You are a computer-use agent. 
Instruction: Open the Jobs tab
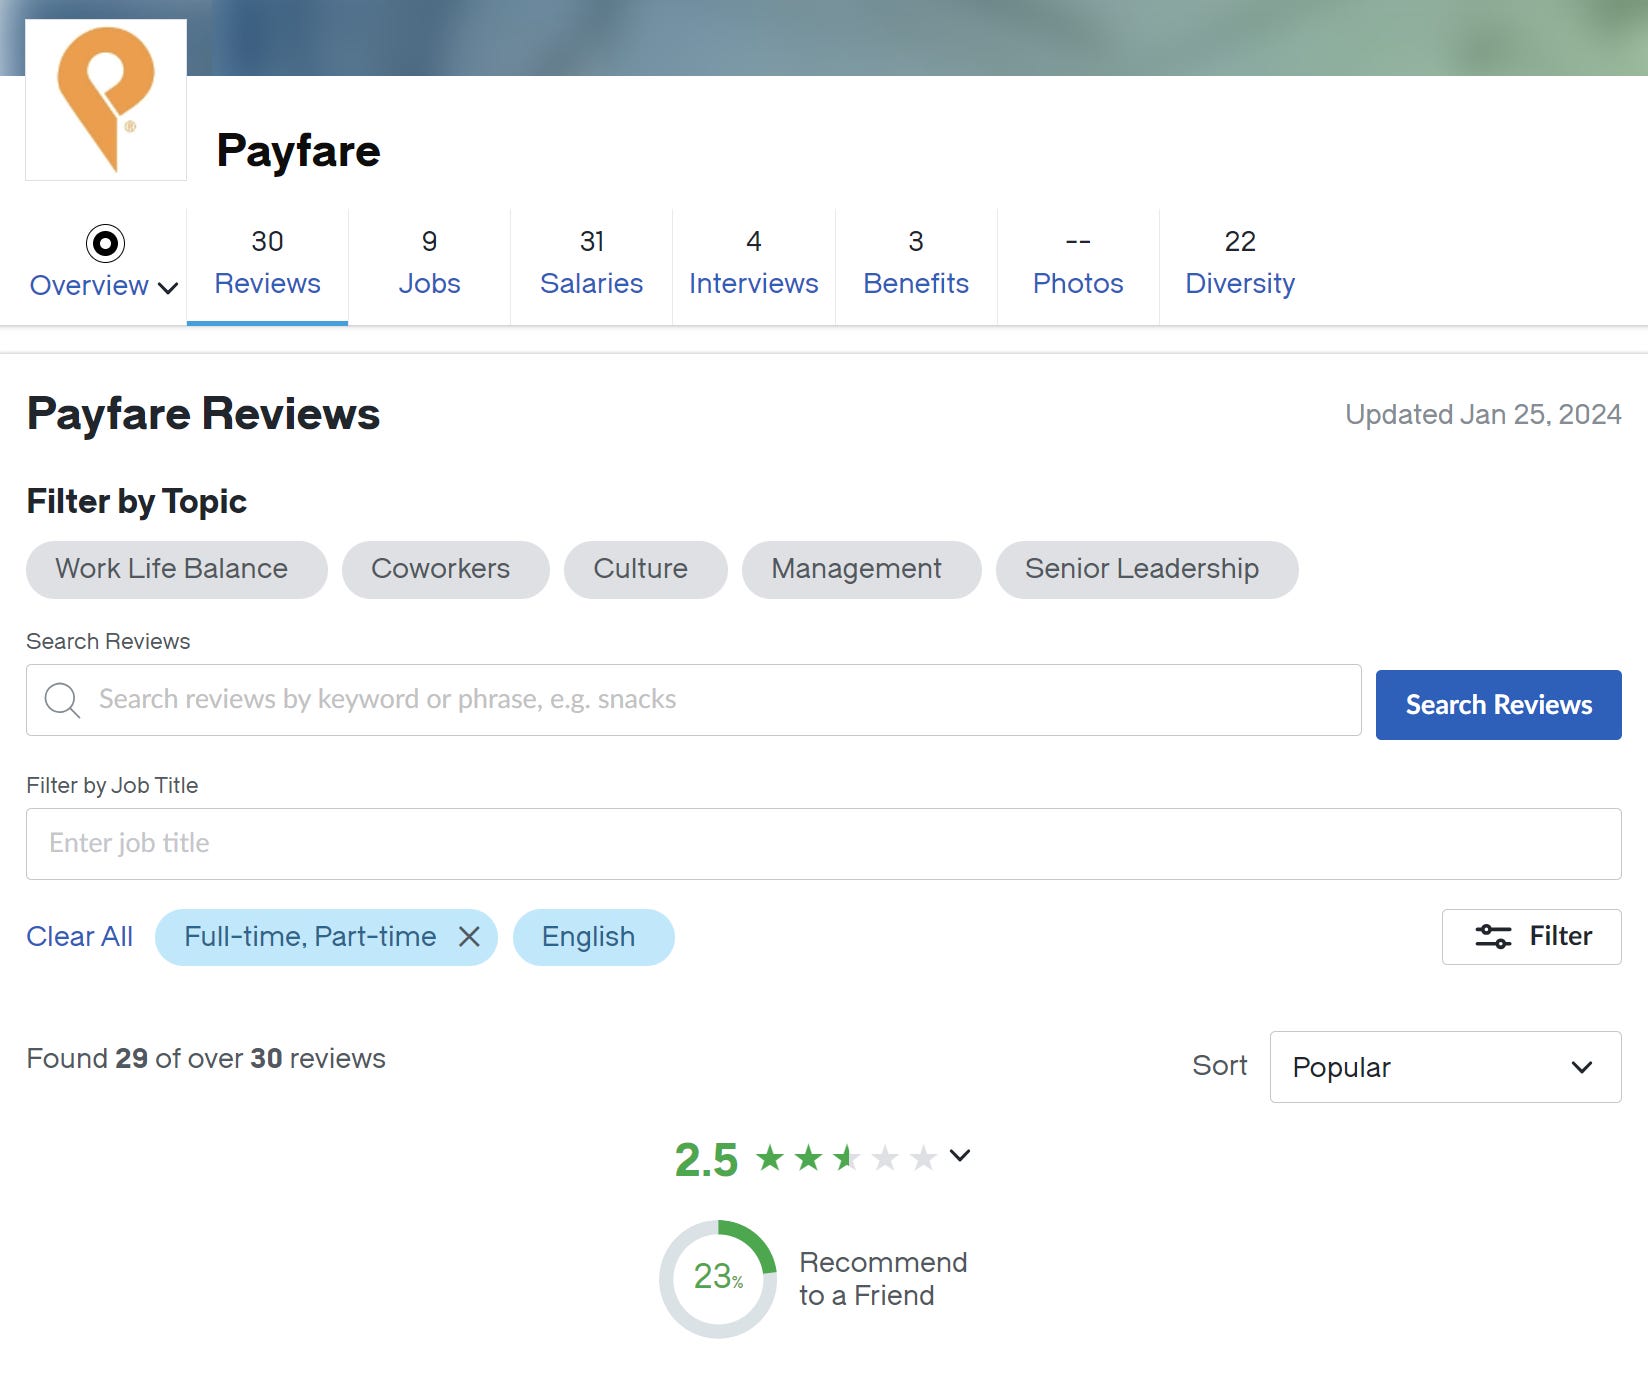coord(429,264)
